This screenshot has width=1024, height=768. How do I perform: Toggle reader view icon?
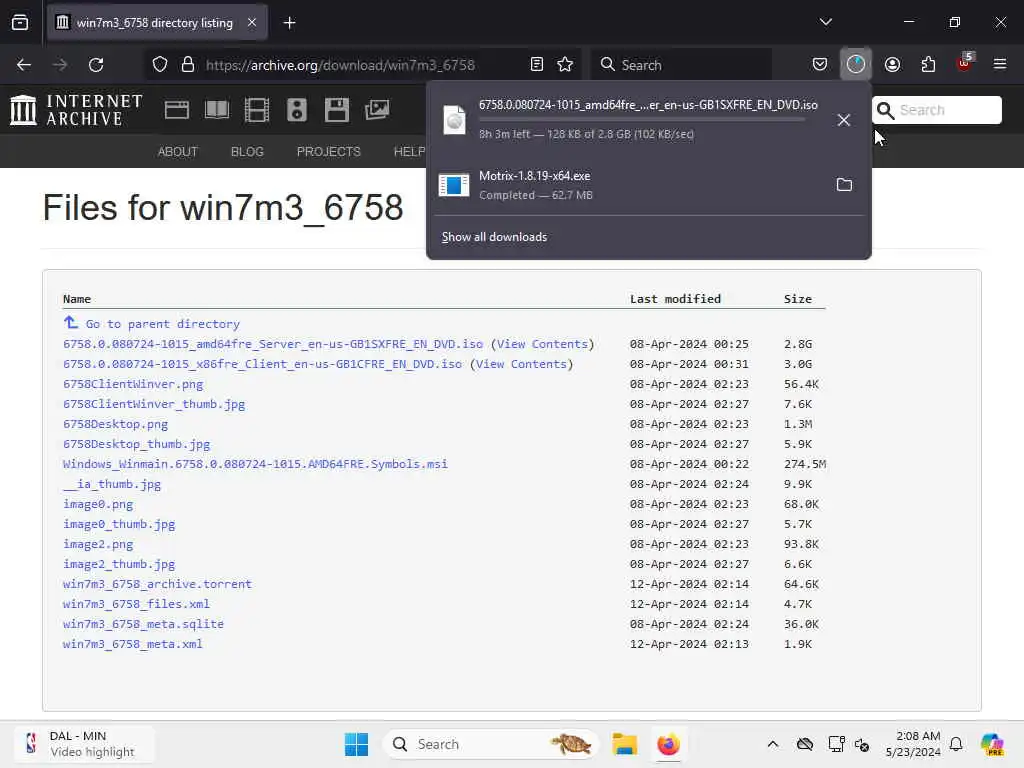537,65
